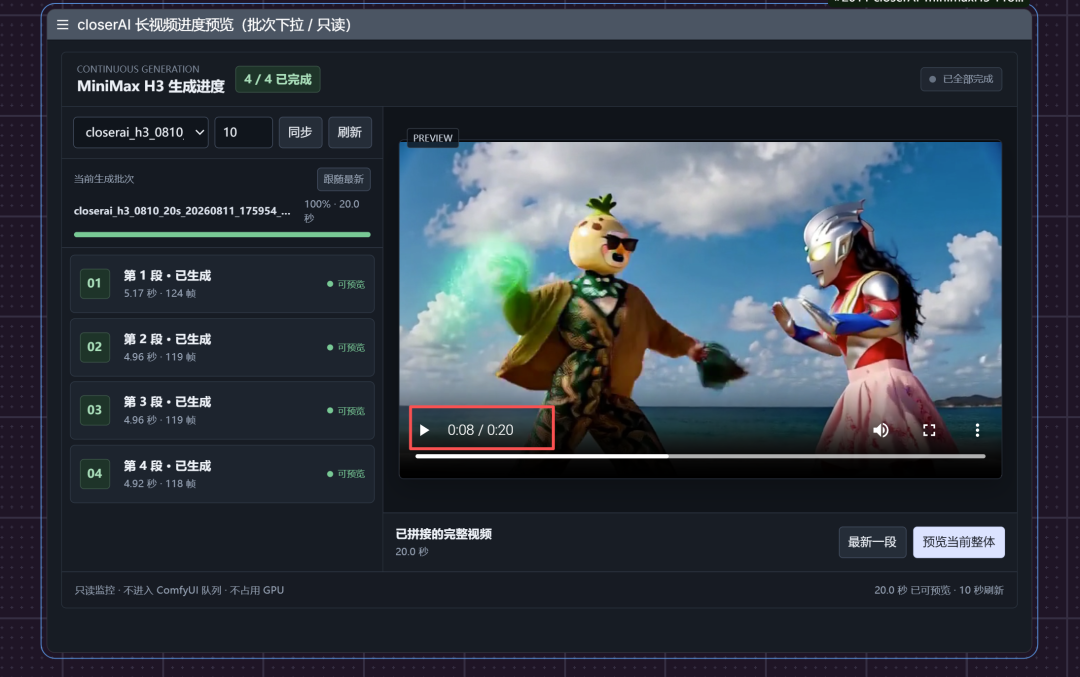
Task: Select segment 01 第 1 段 row
Action: [x=222, y=284]
